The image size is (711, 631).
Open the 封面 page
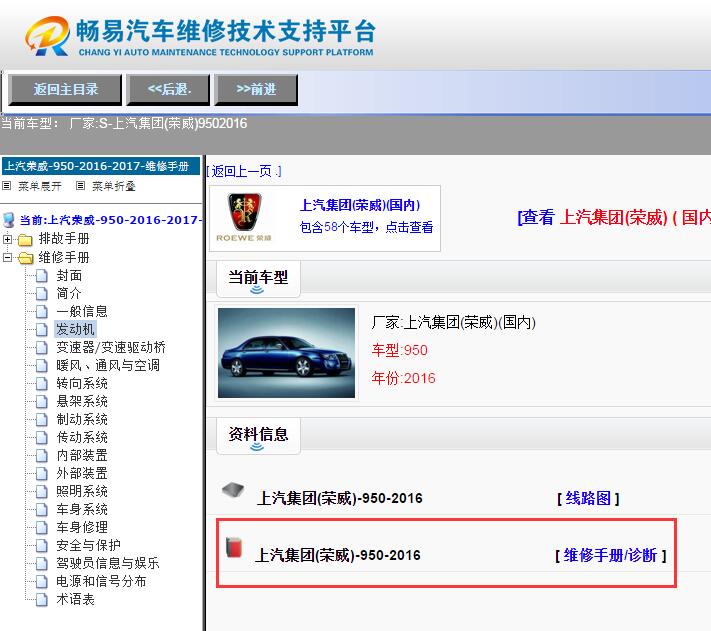tap(69, 276)
